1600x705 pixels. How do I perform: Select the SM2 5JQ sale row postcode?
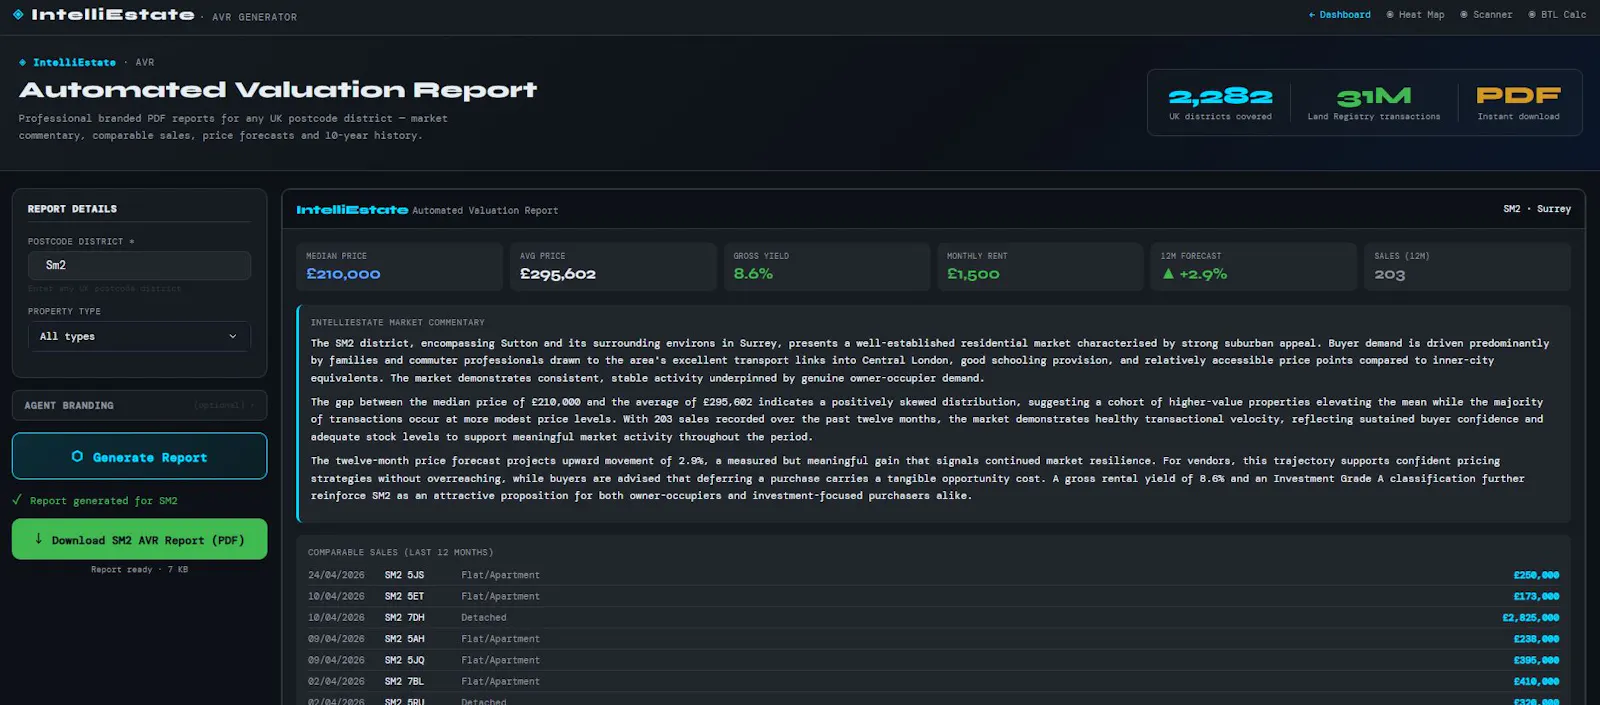pyautogui.click(x=404, y=660)
